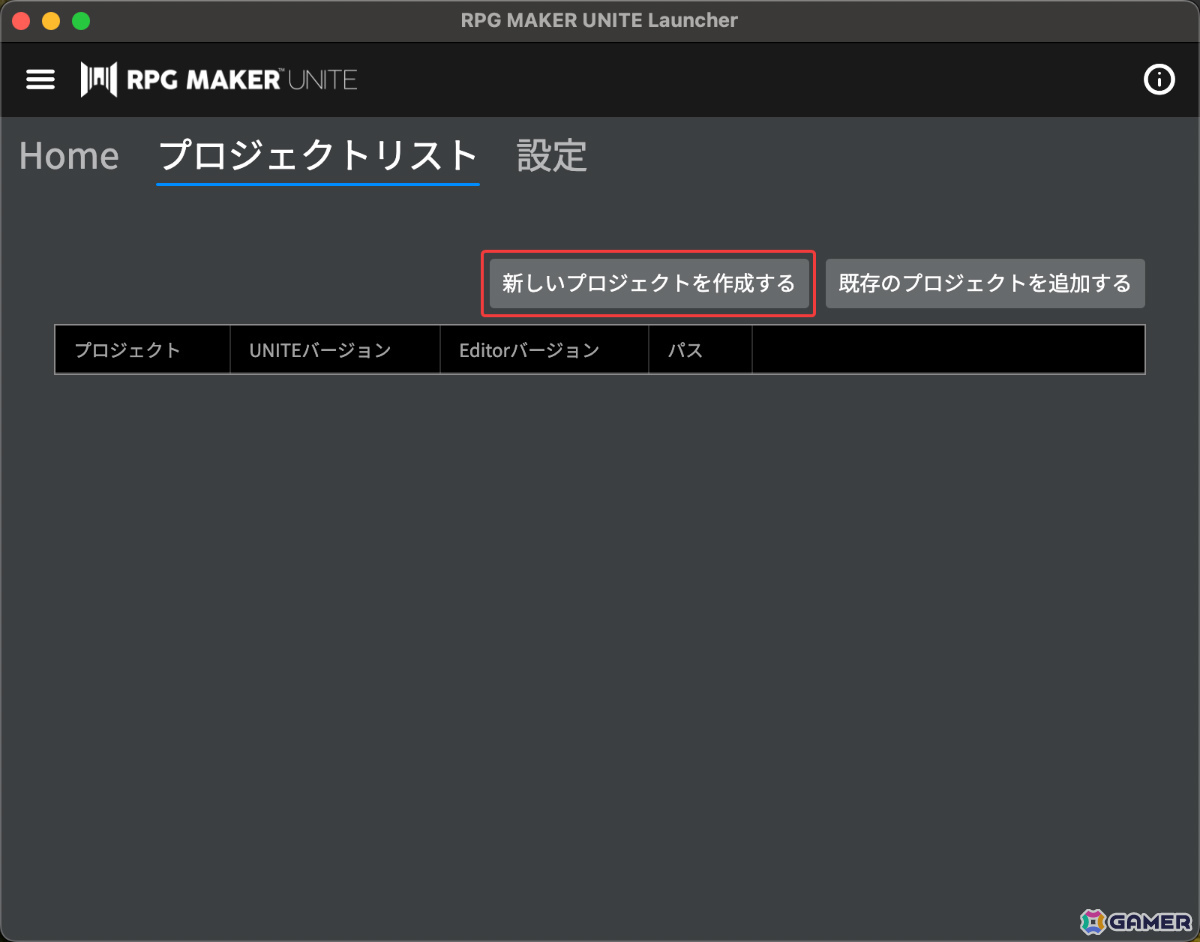Minimize the window using the yellow button
Image resolution: width=1200 pixels, height=942 pixels.
point(51,20)
